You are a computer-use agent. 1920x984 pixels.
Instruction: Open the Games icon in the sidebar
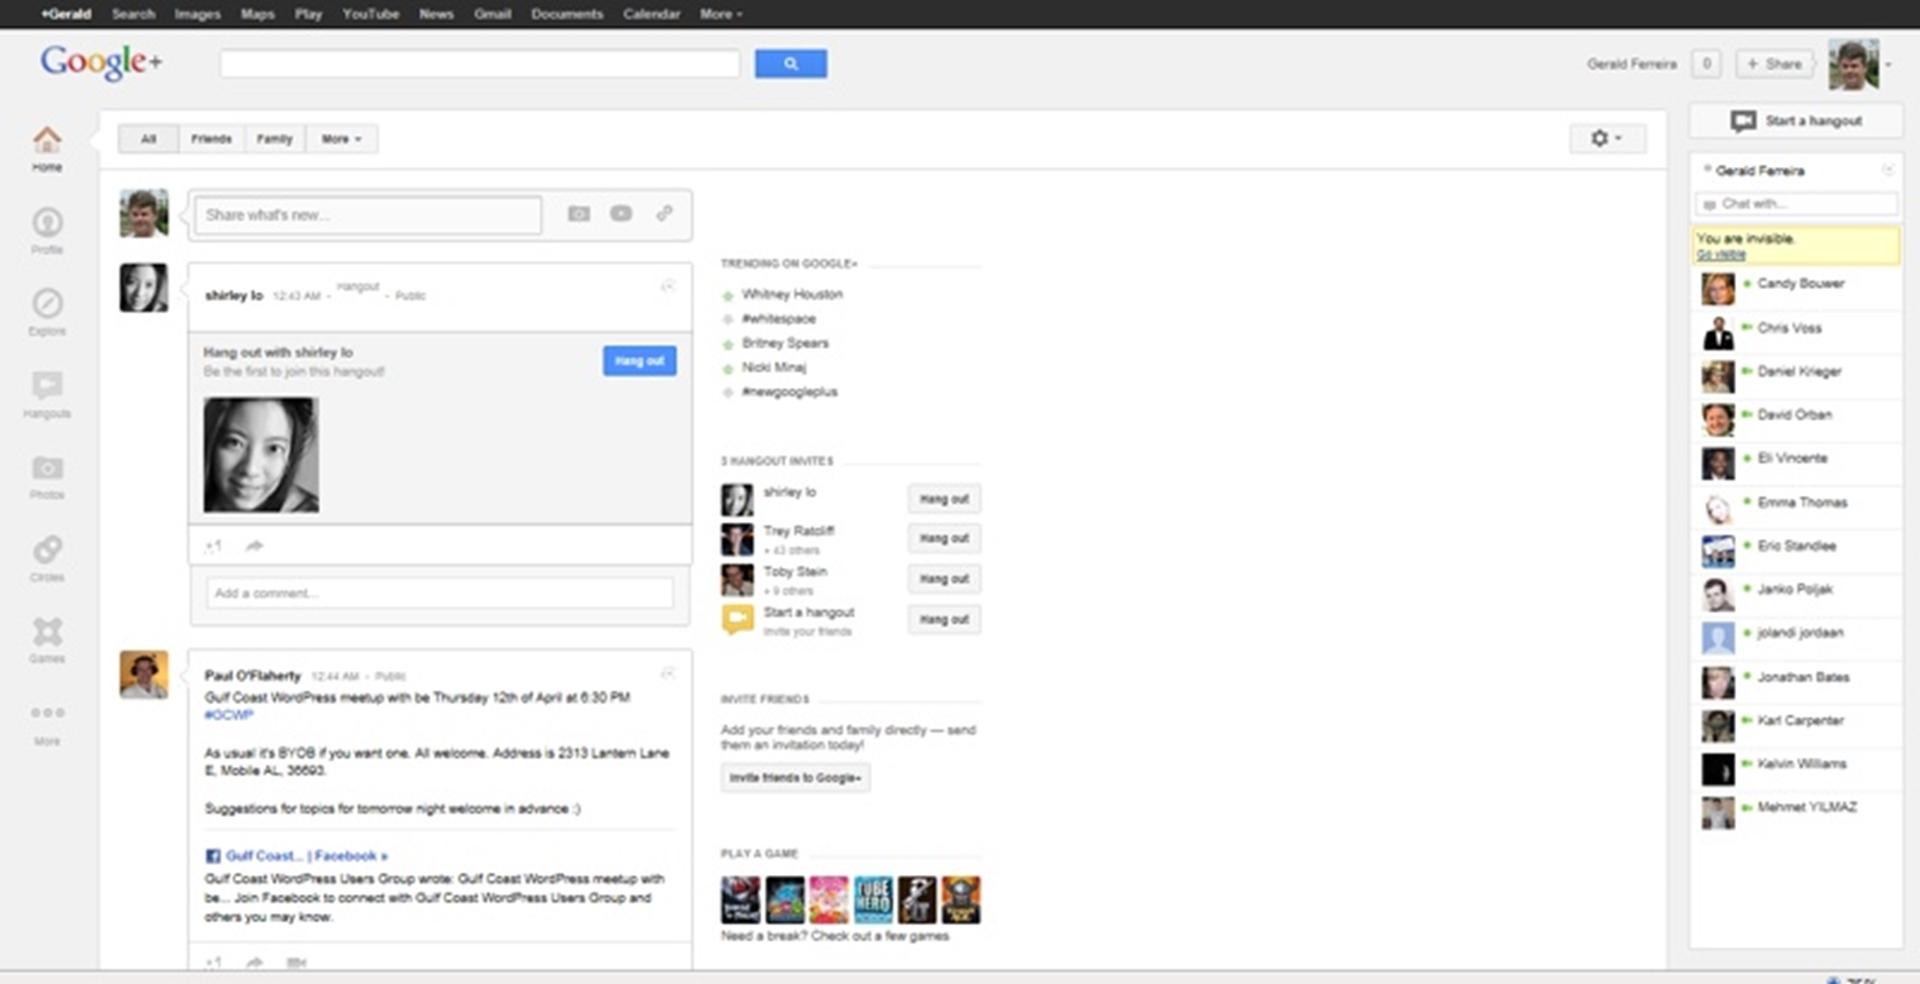click(47, 631)
